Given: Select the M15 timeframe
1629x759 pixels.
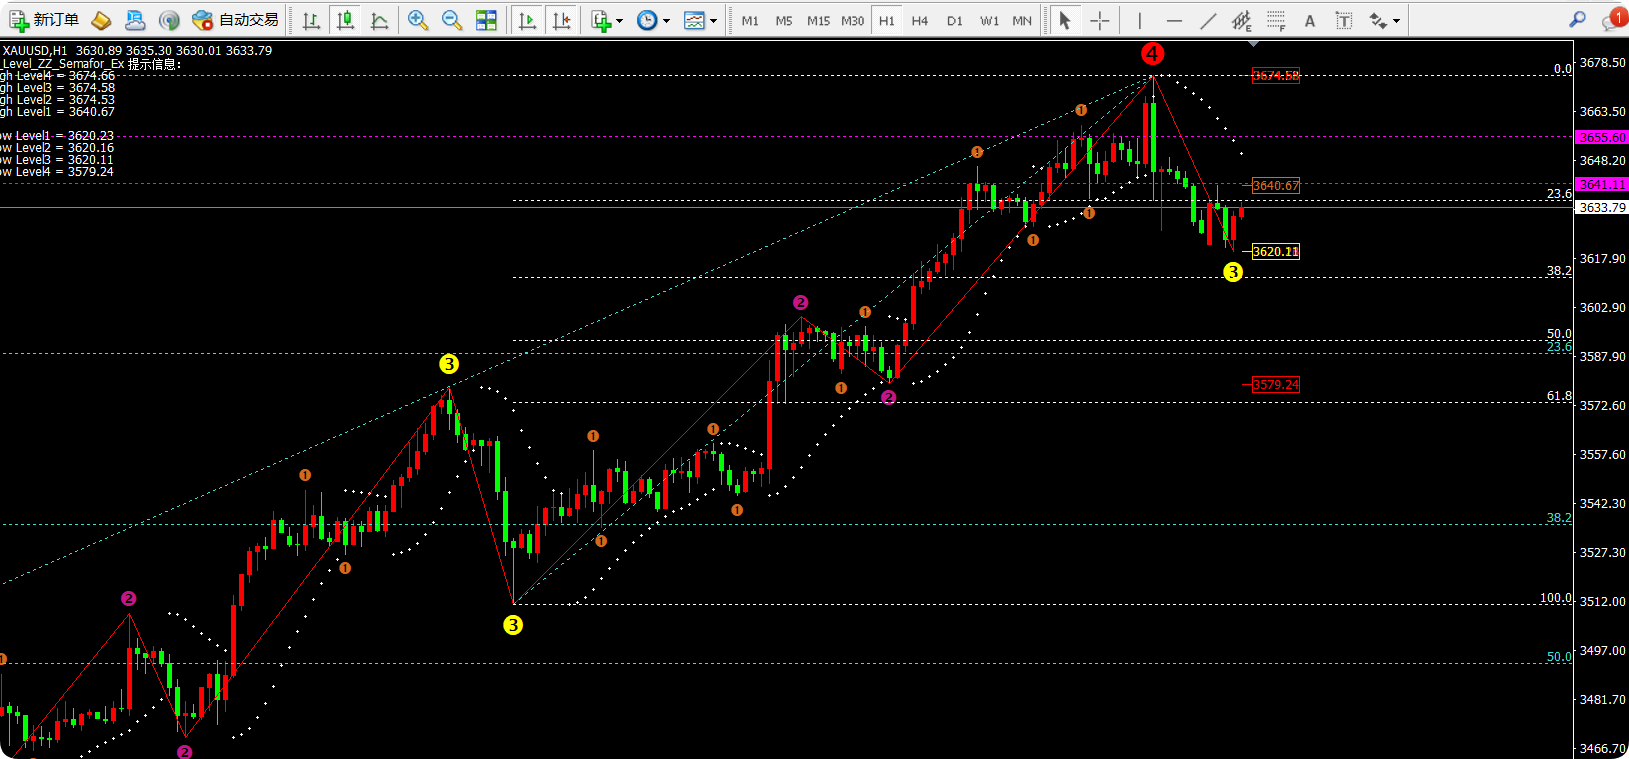Looking at the screenshot, I should click(818, 20).
